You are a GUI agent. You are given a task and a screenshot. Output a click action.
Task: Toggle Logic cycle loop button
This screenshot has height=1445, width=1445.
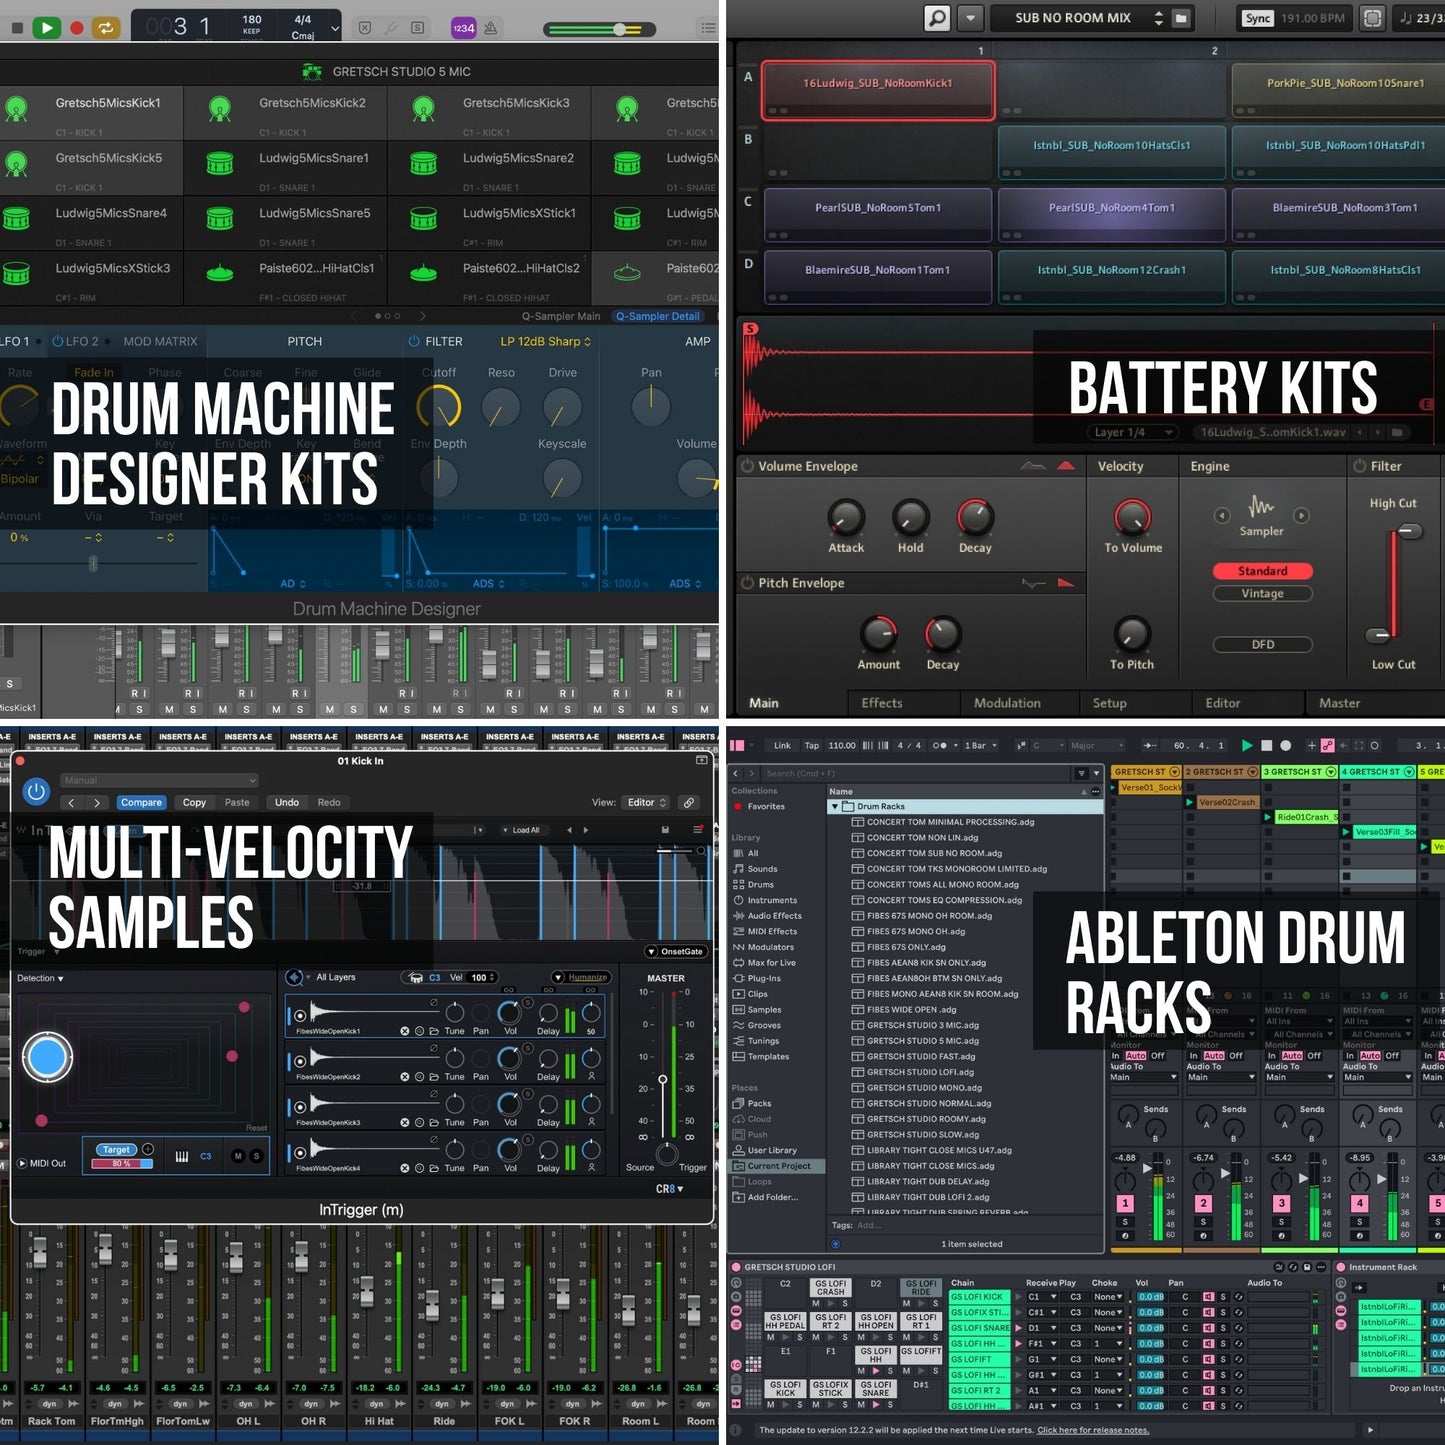(106, 28)
